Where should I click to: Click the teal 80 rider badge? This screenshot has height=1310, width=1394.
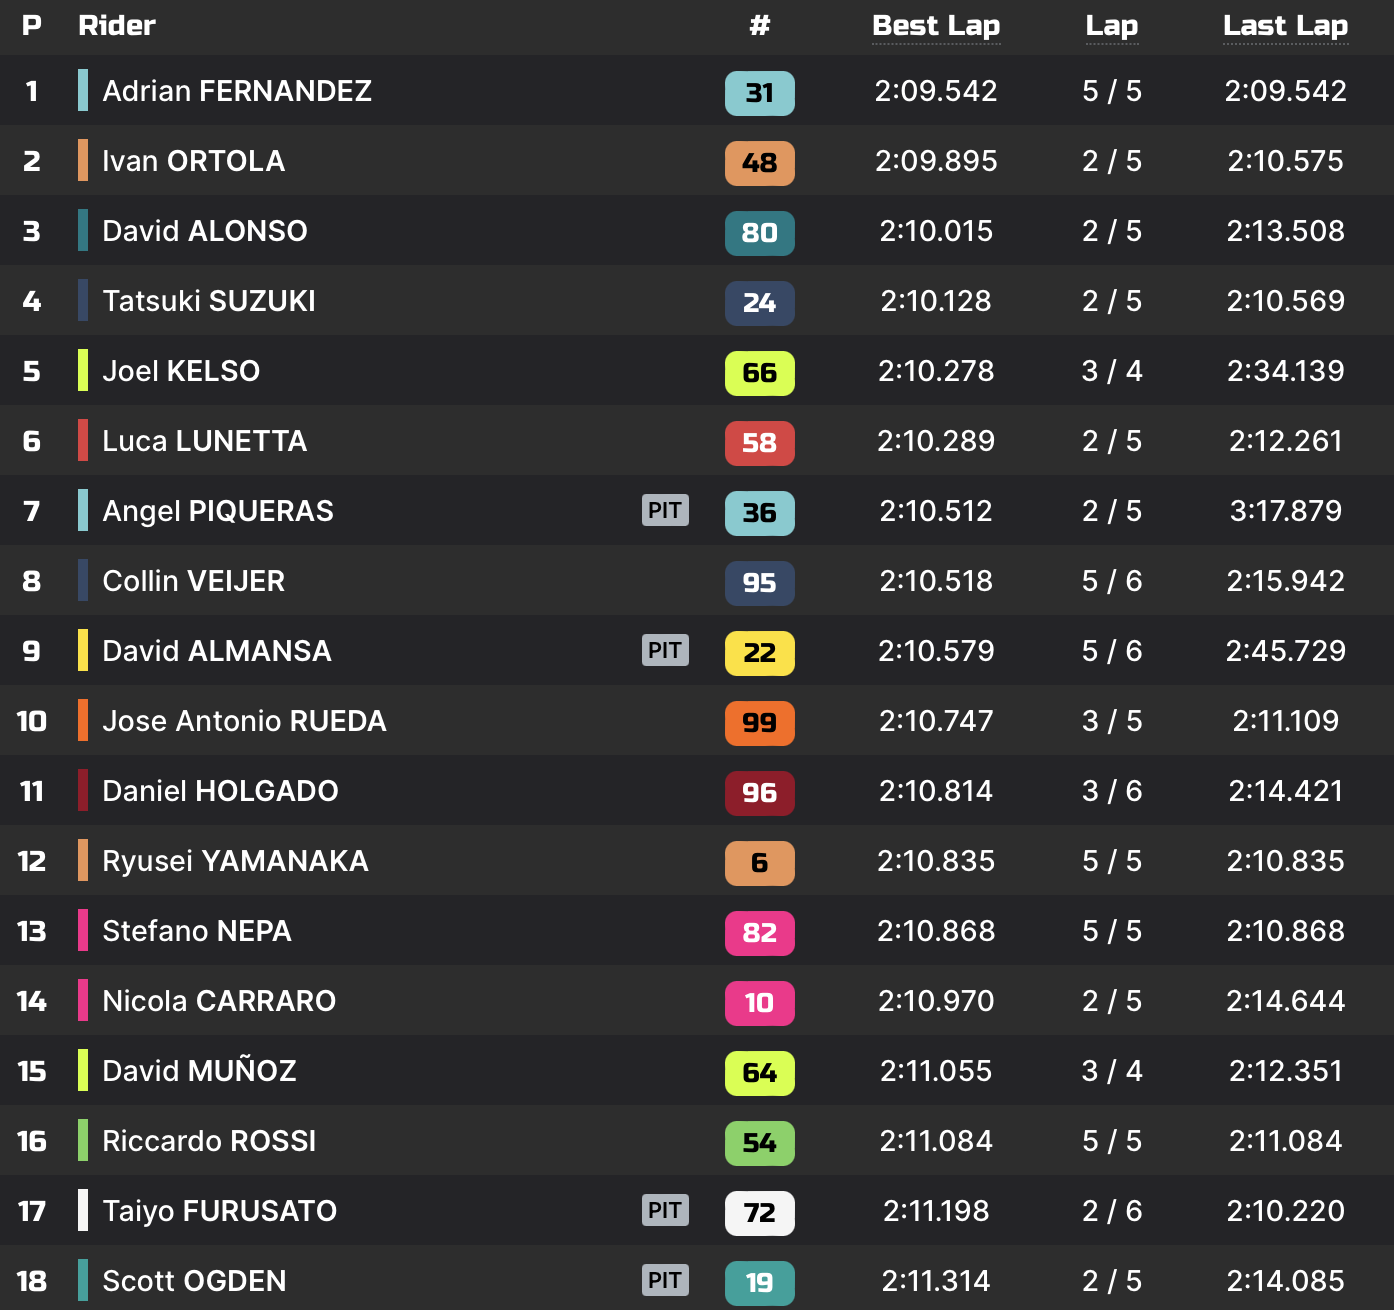tap(759, 233)
